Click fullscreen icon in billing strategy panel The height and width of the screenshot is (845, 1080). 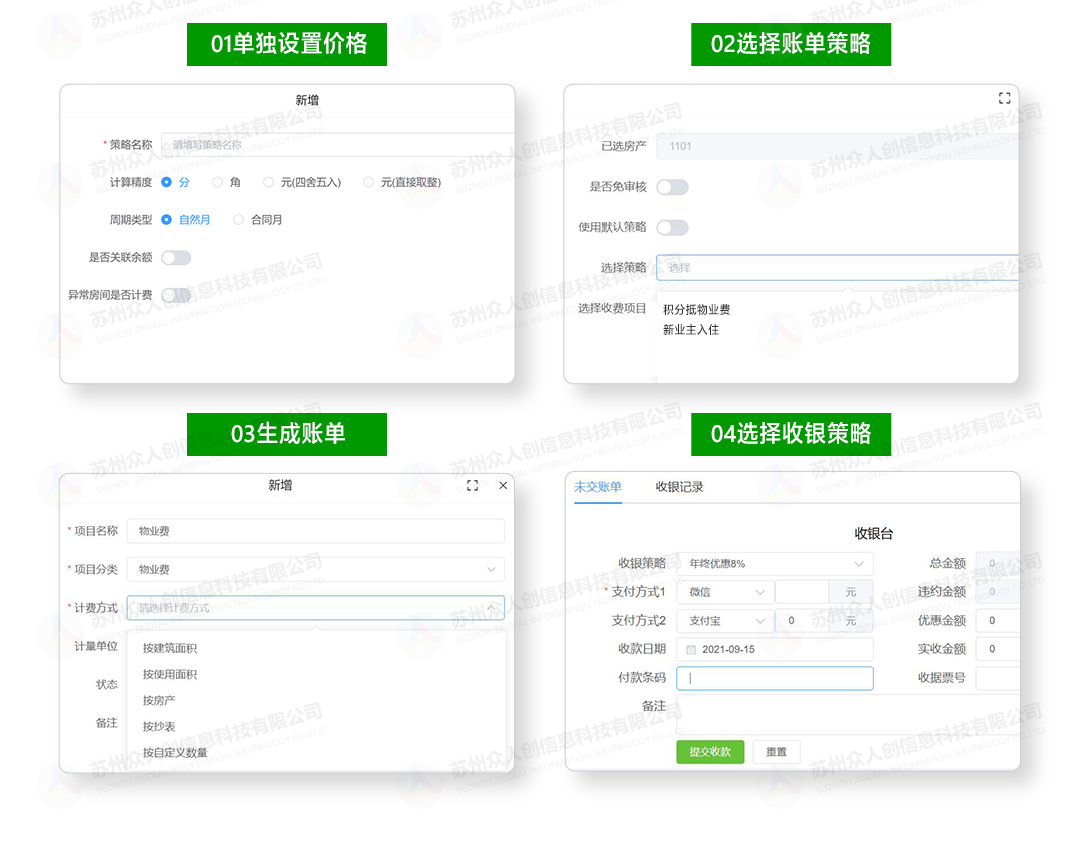coord(1004,98)
